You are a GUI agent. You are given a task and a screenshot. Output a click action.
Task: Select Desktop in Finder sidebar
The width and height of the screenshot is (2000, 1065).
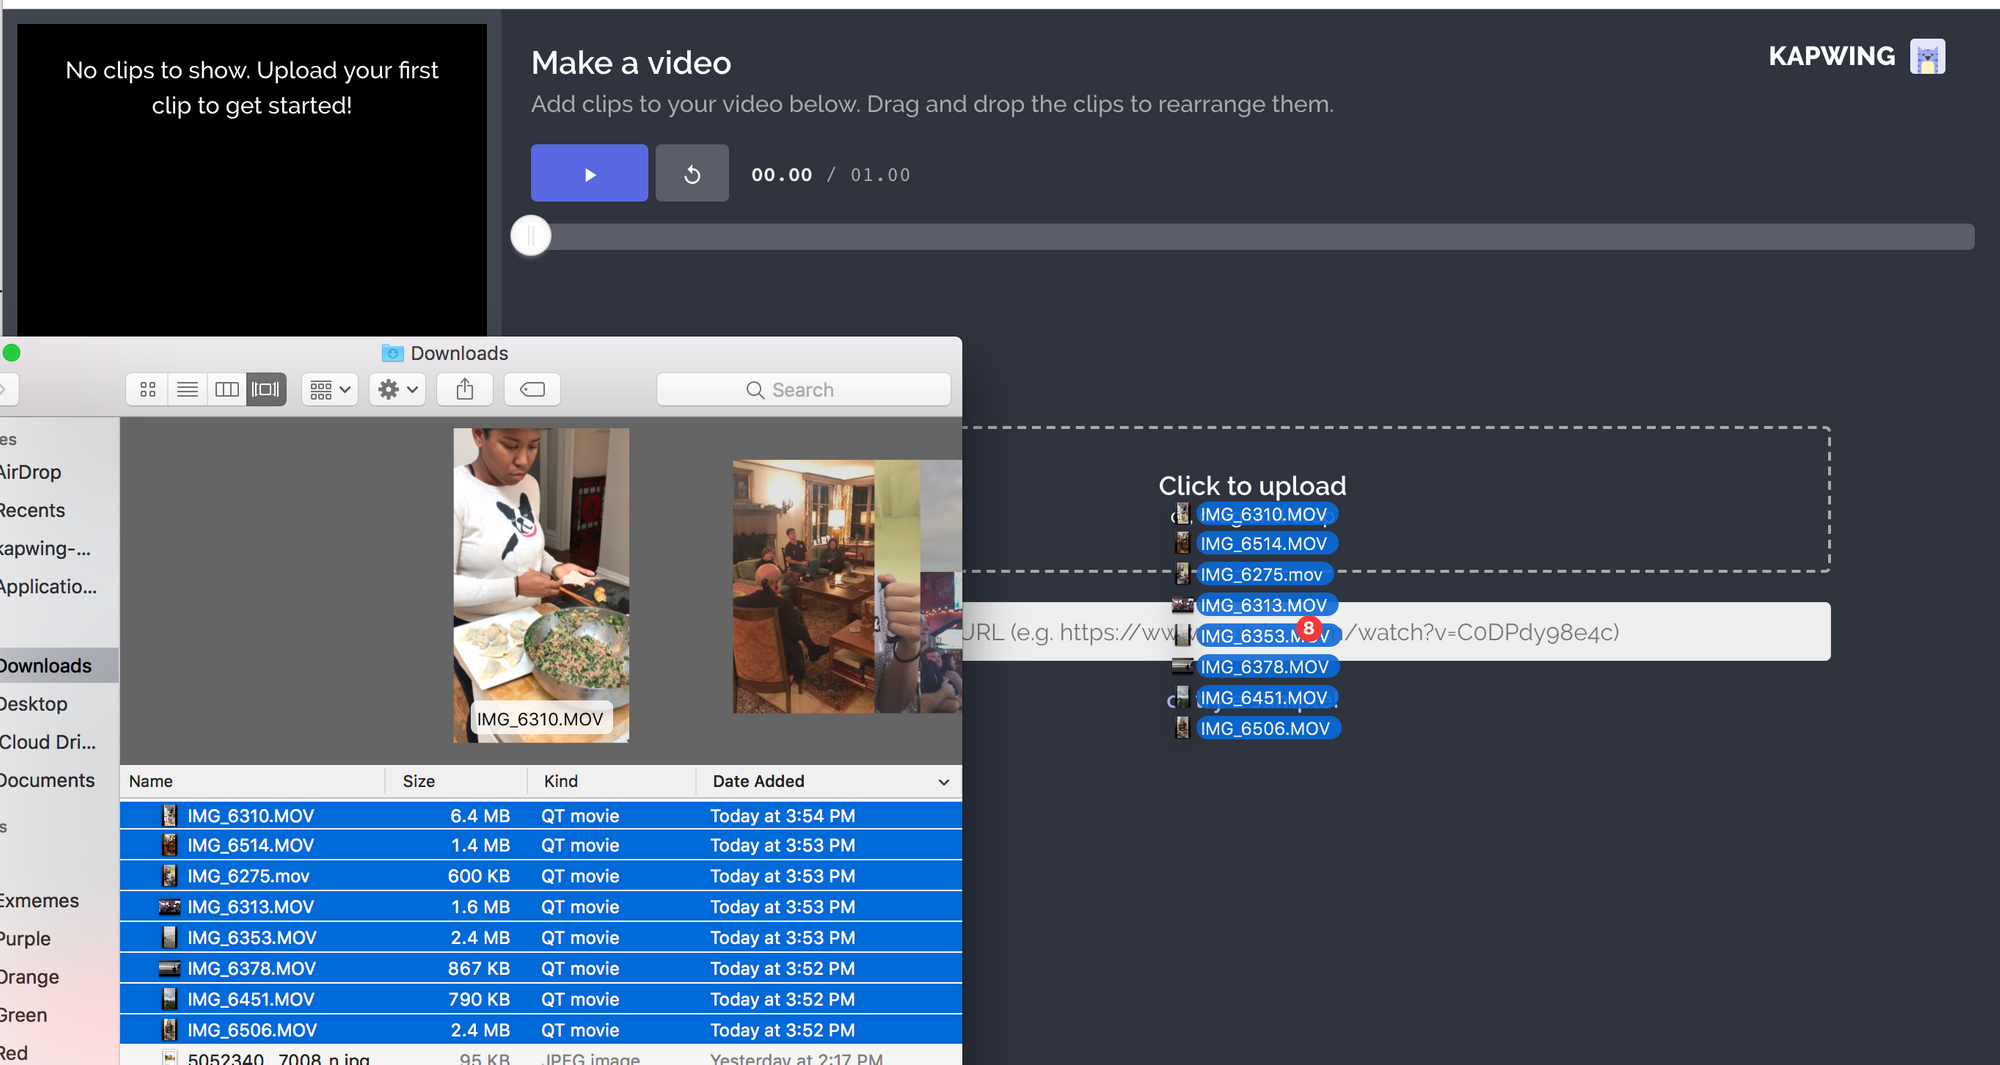coord(34,704)
